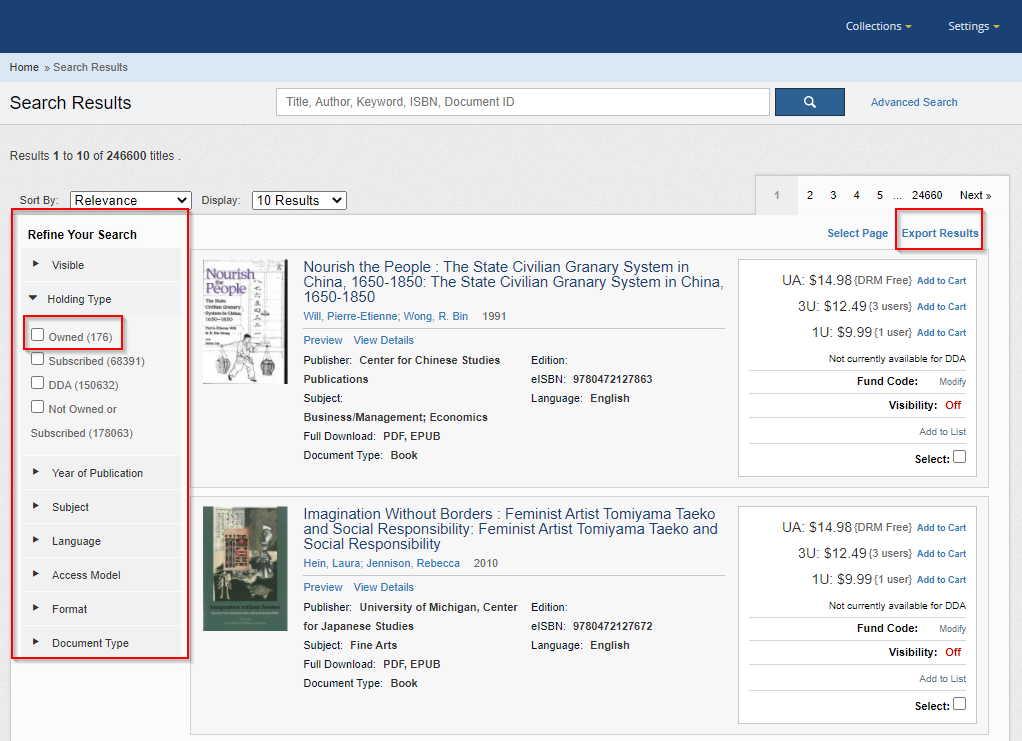1022x741 pixels.
Task: Expand the Year of Publication filter
Action: pos(98,472)
